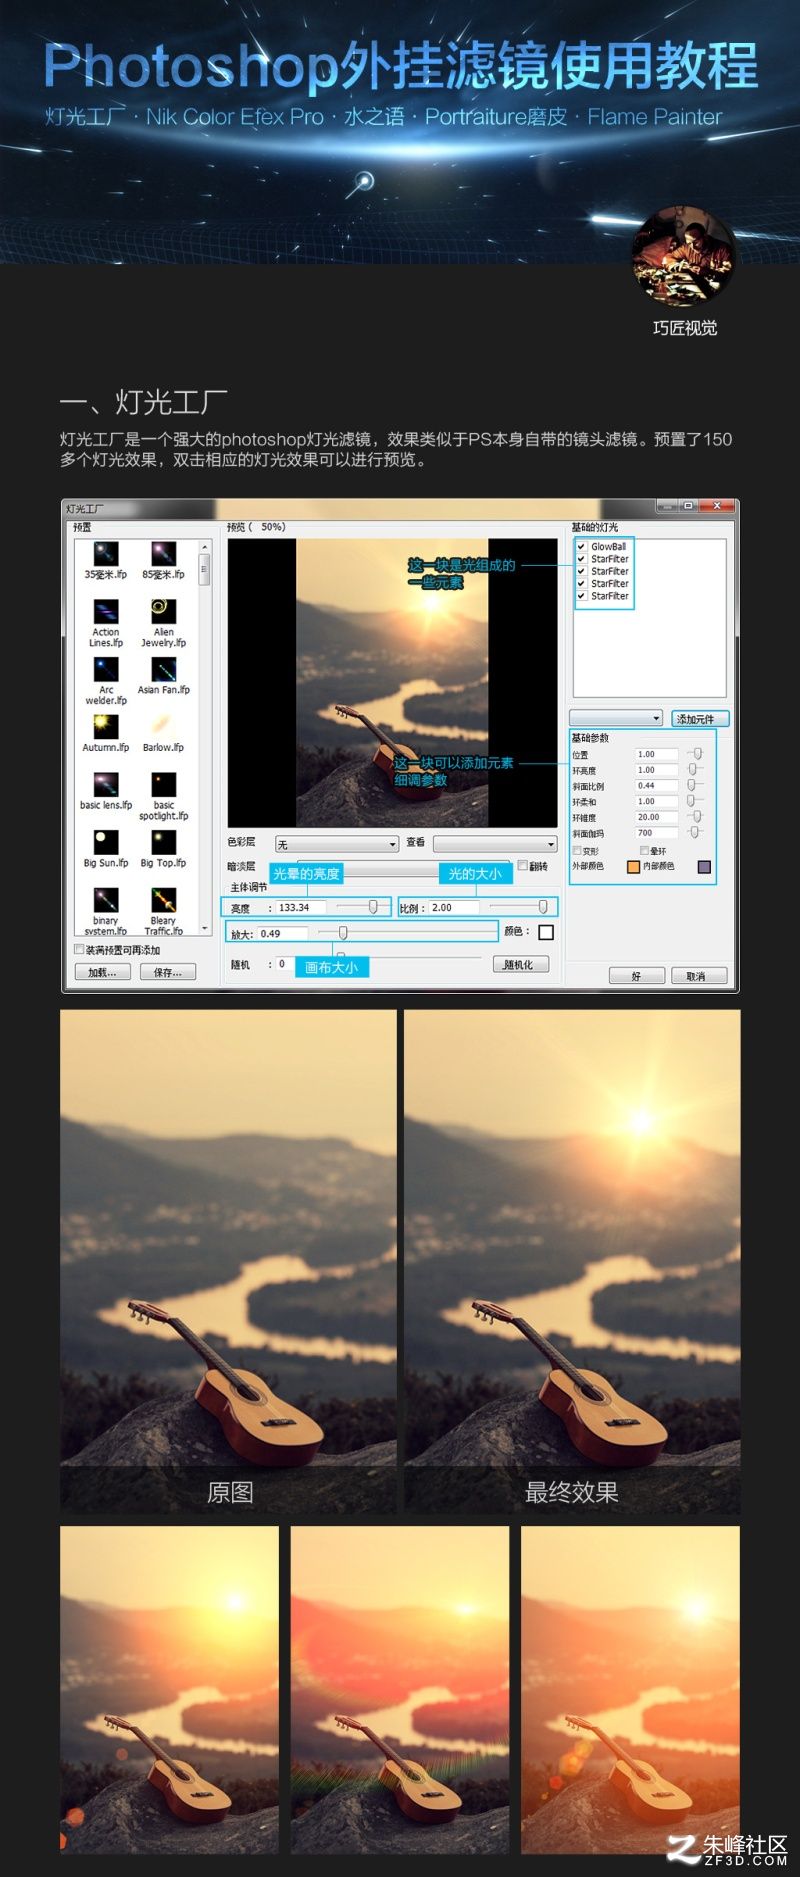Click the 放大 zoom slider handle
Image resolution: width=800 pixels, height=1877 pixels.
[x=343, y=933]
